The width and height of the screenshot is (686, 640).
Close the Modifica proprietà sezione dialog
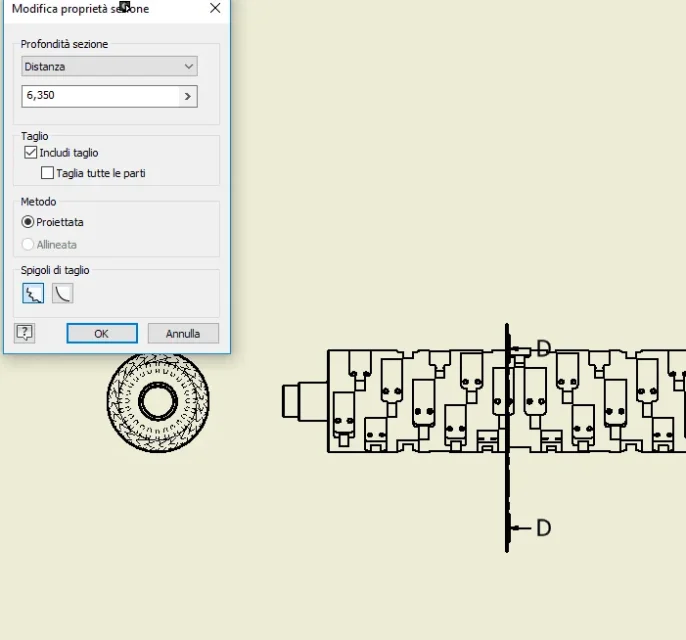(x=215, y=8)
